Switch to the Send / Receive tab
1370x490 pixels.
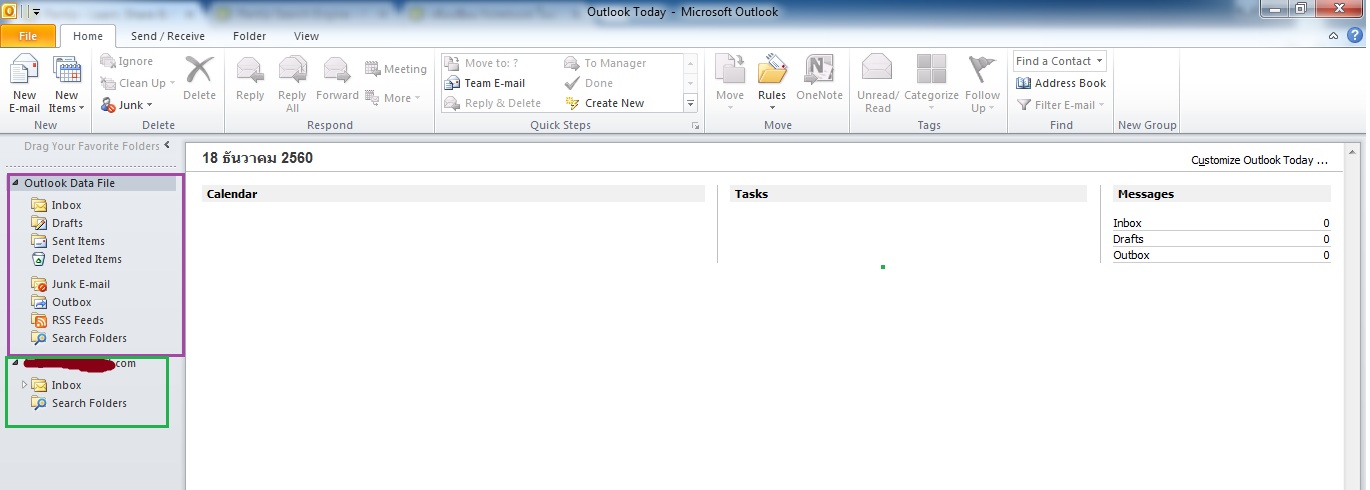point(168,36)
